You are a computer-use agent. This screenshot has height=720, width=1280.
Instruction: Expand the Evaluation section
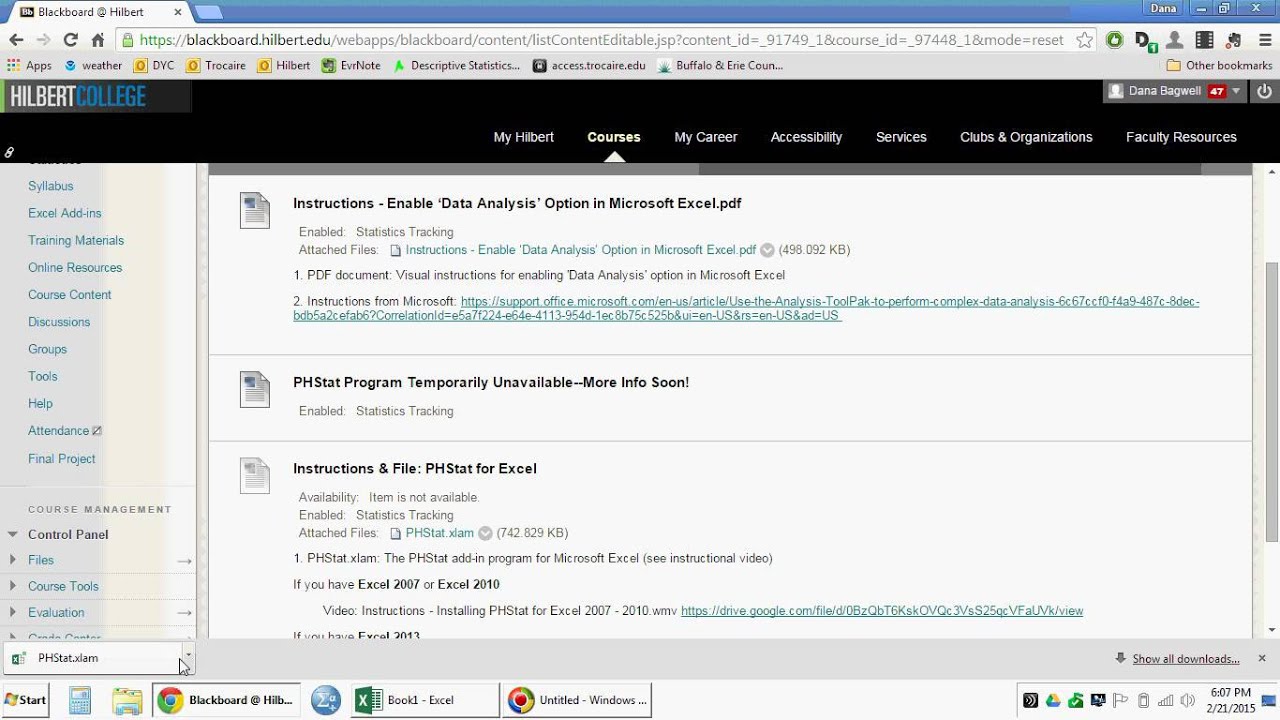point(13,612)
